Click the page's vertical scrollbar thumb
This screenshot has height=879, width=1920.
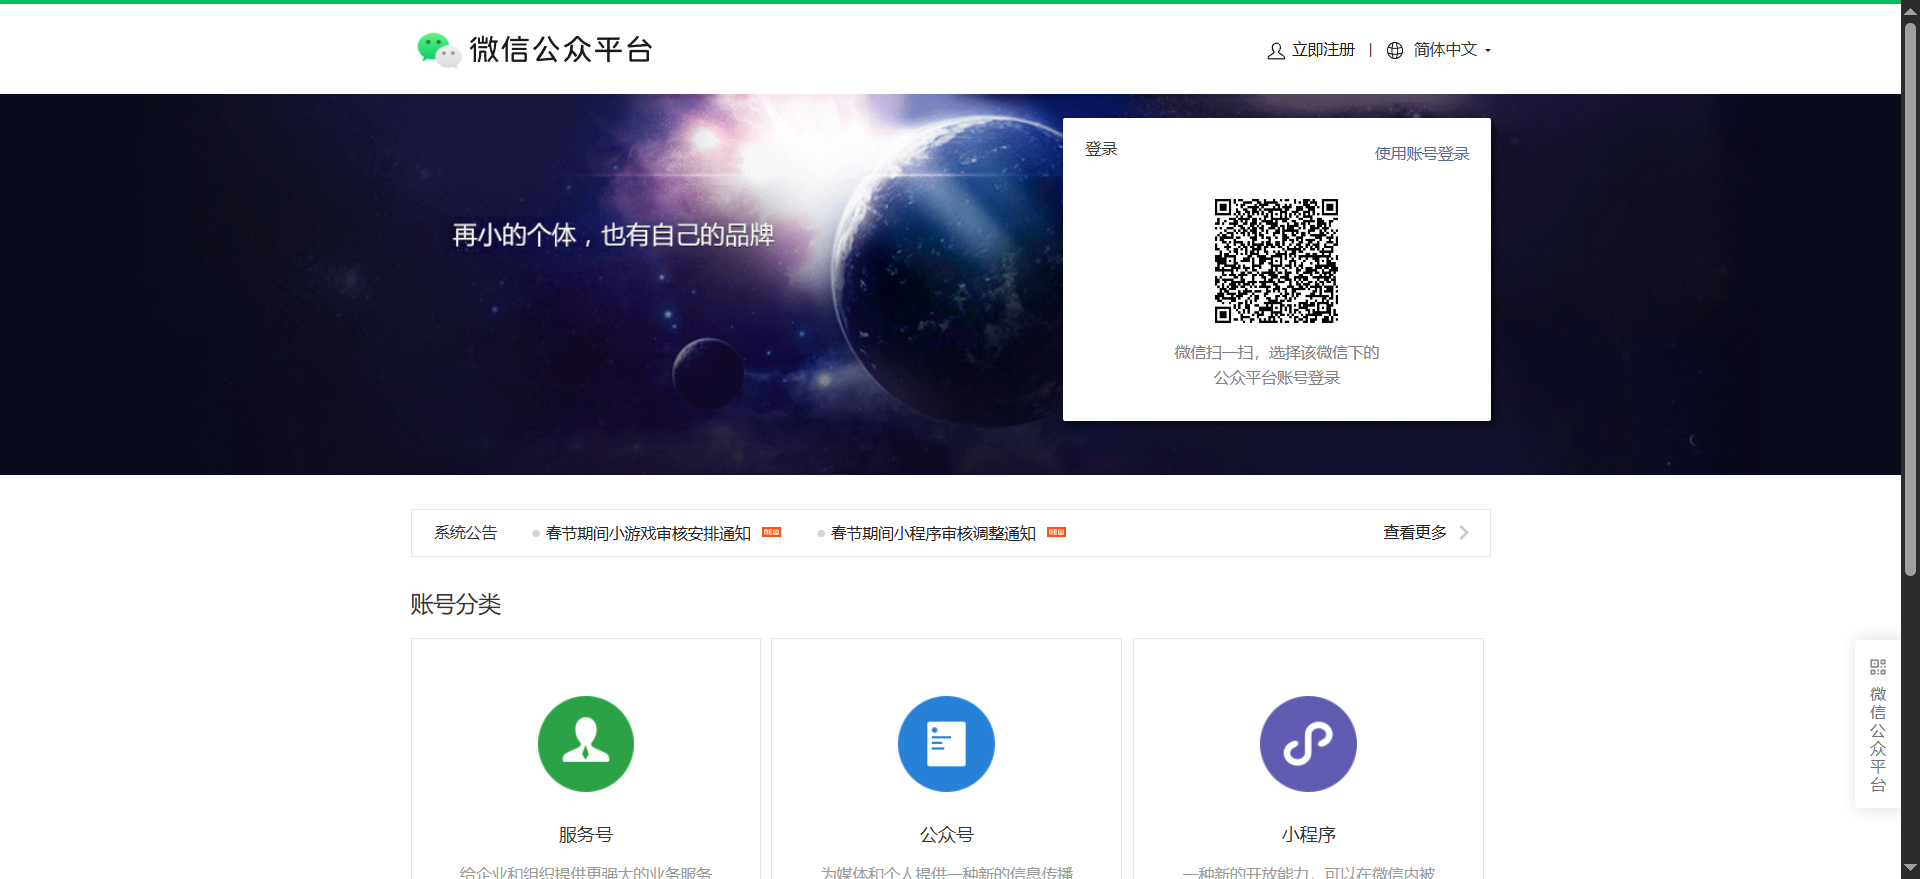(x=1910, y=300)
